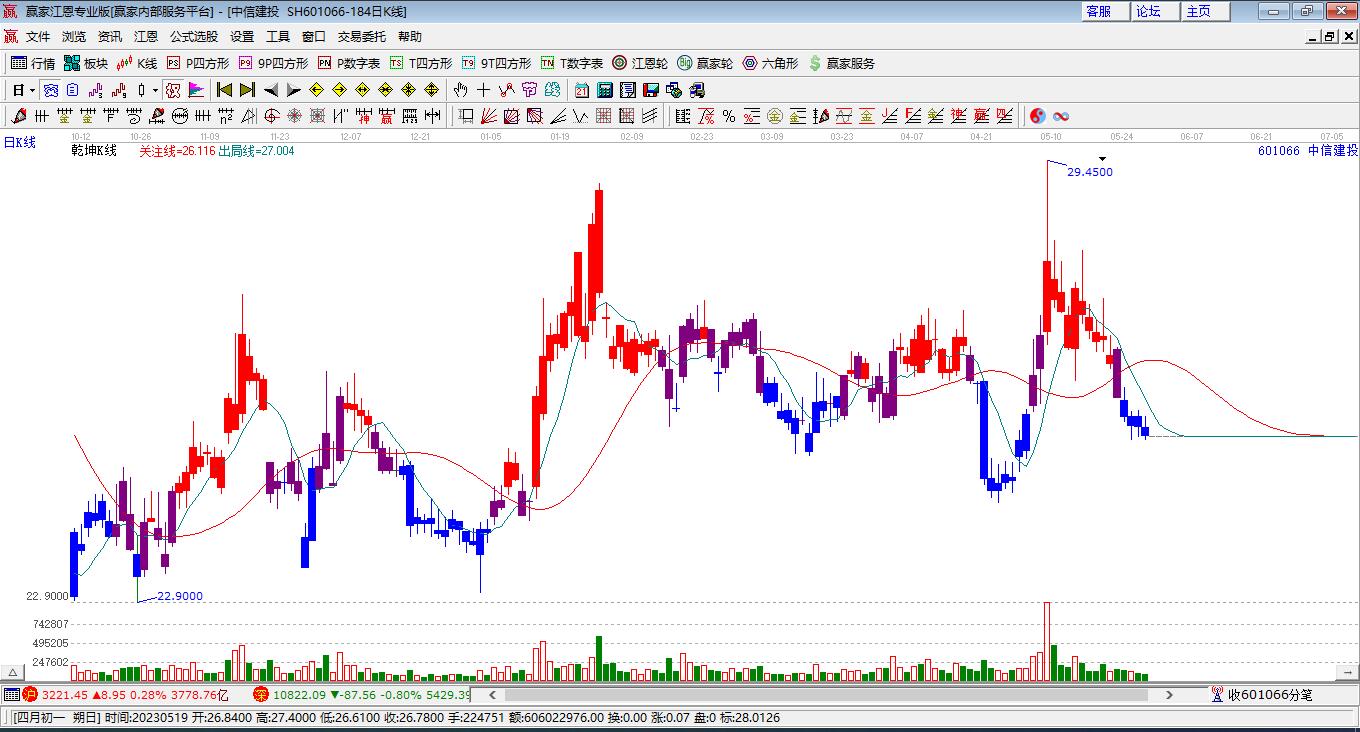Open the calculator icon
The width and height of the screenshot is (1360, 732).
[605, 90]
